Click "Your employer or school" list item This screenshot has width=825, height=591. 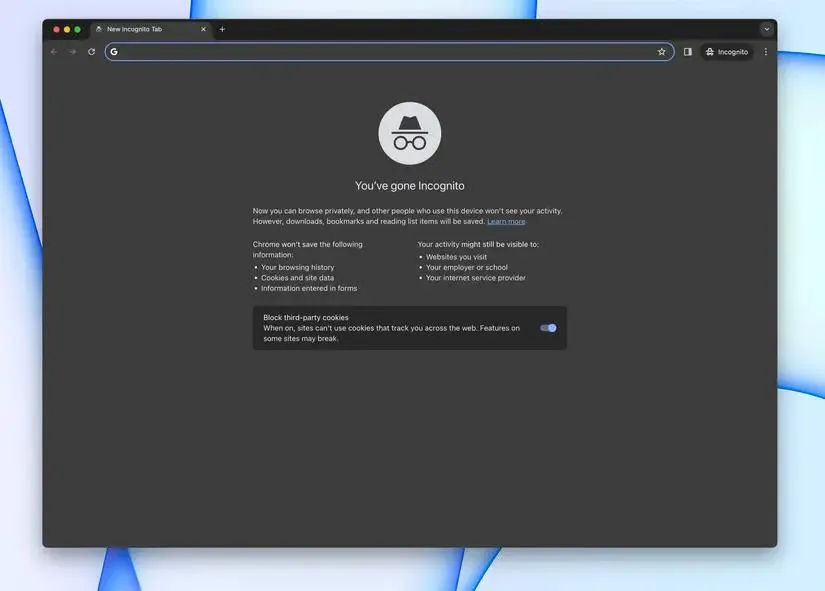tap(467, 267)
